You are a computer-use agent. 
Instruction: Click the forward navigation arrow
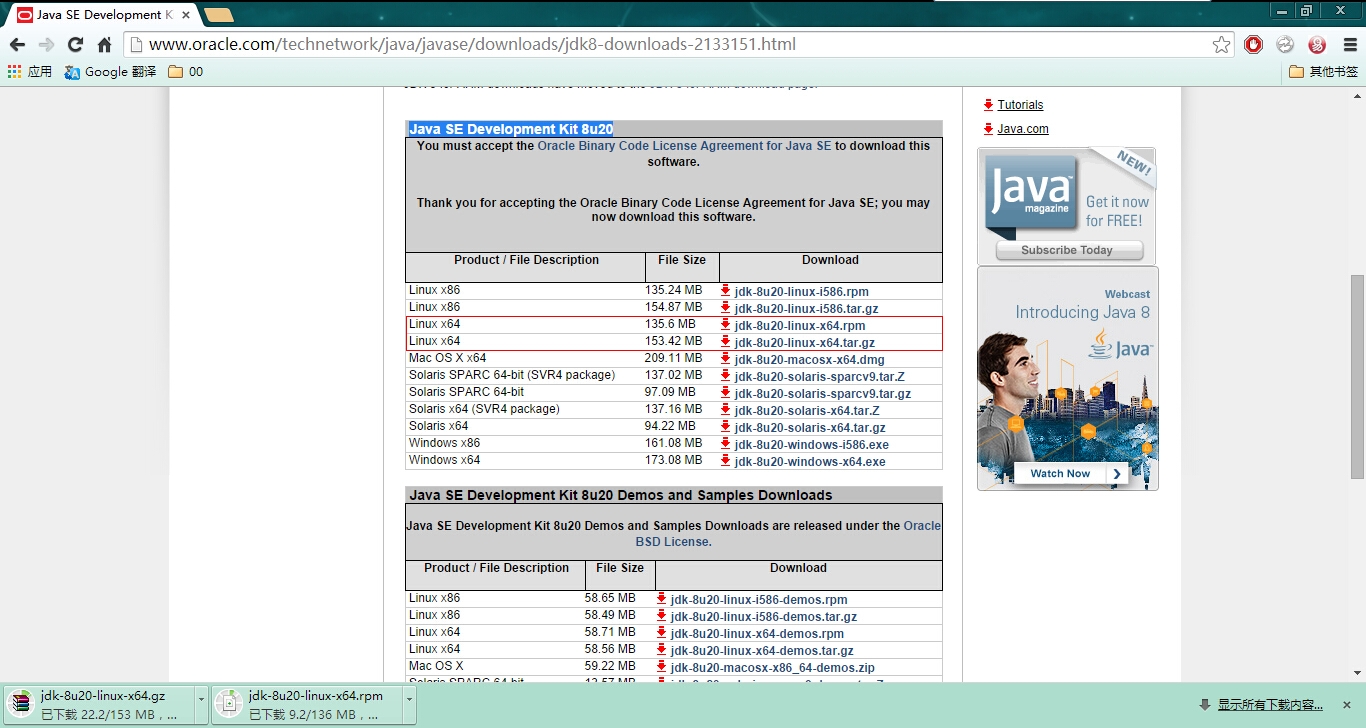point(46,44)
